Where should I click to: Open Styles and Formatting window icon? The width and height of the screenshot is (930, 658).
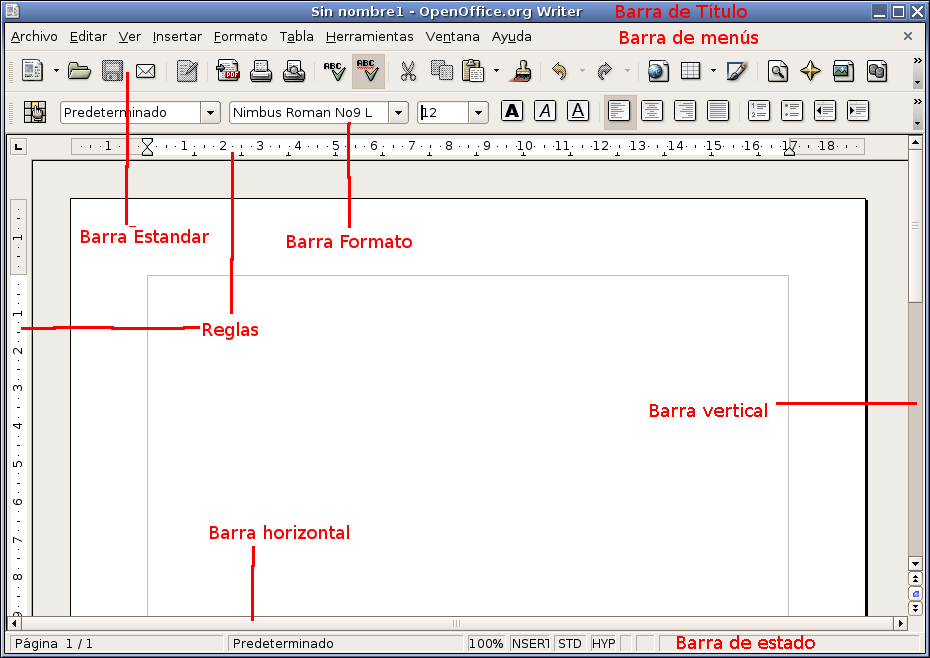coord(35,112)
